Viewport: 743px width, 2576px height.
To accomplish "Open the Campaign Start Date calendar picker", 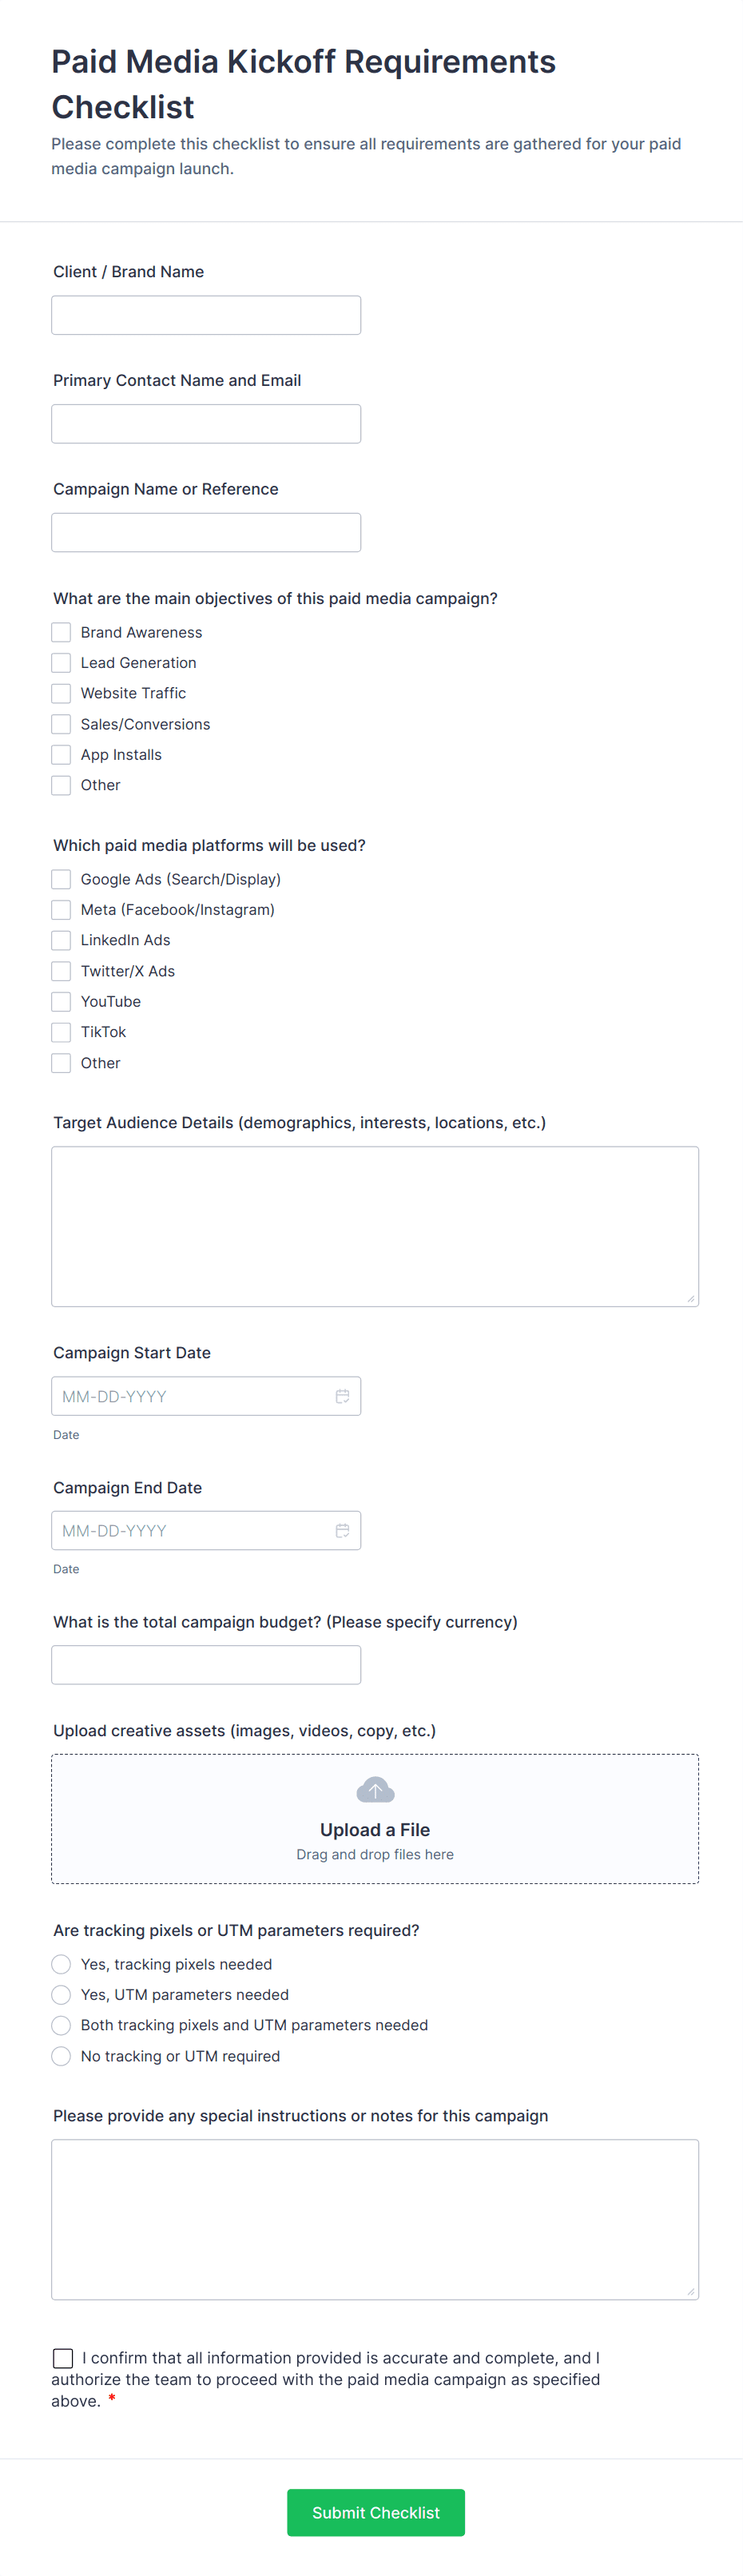I will point(343,1395).
